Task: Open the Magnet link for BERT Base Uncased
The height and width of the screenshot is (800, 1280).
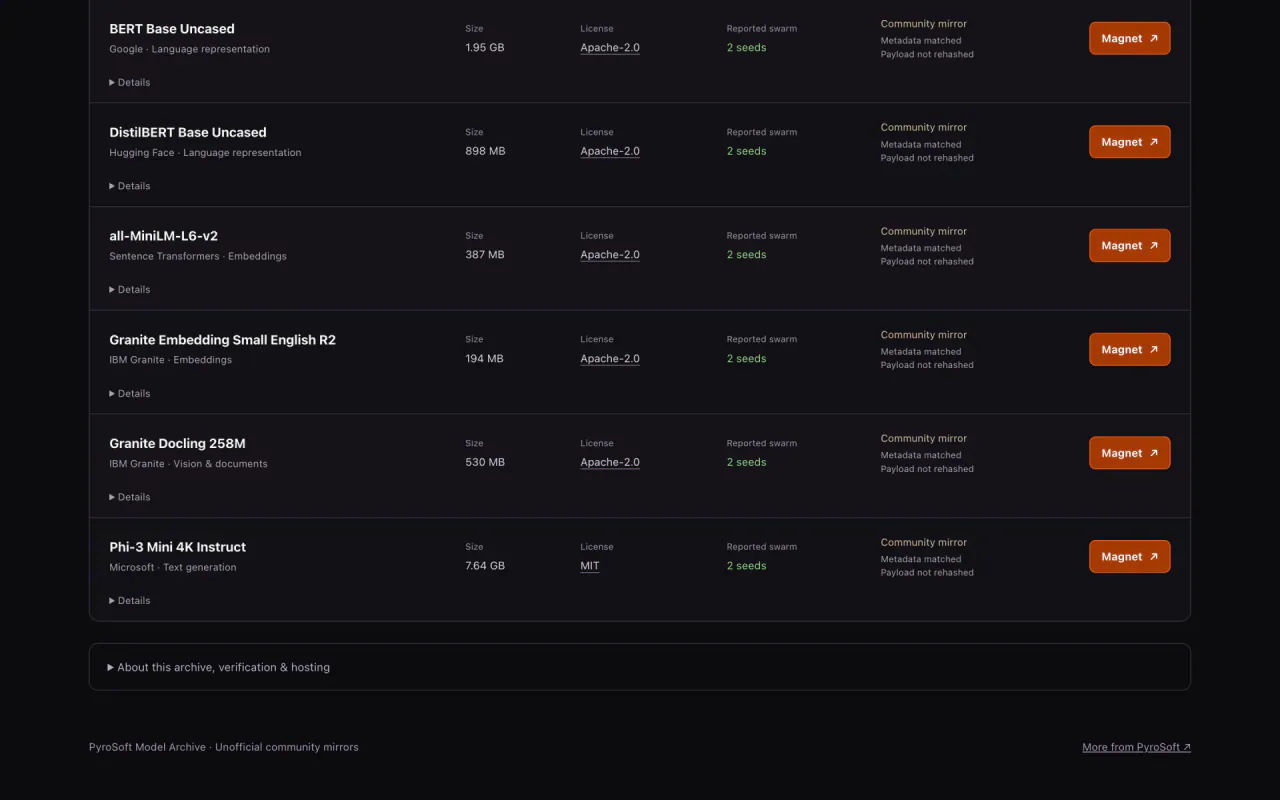Action: [x=1129, y=38]
